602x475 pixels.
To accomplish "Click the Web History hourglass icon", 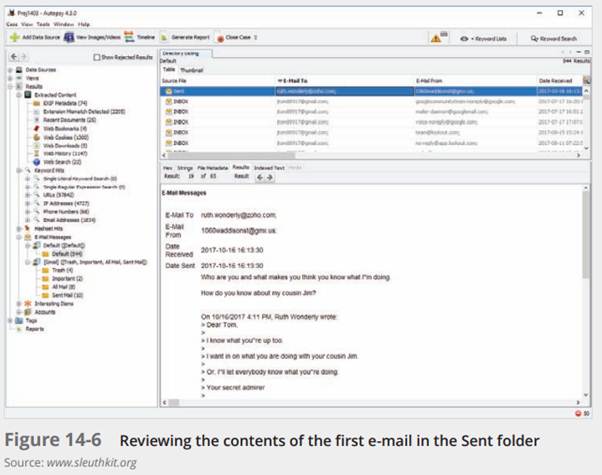I will (x=37, y=154).
